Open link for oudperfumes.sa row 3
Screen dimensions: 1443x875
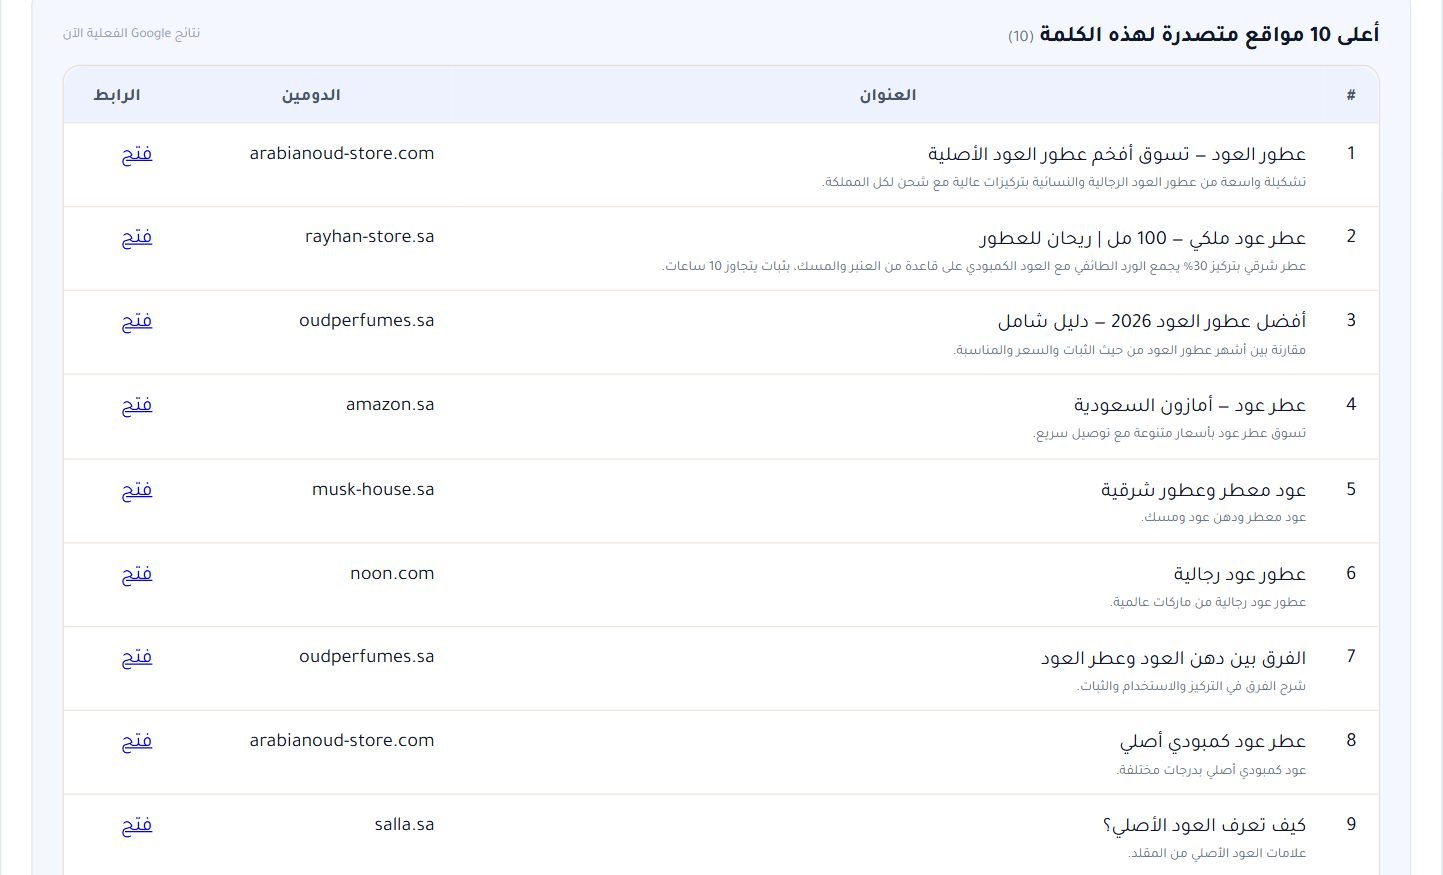(137, 321)
